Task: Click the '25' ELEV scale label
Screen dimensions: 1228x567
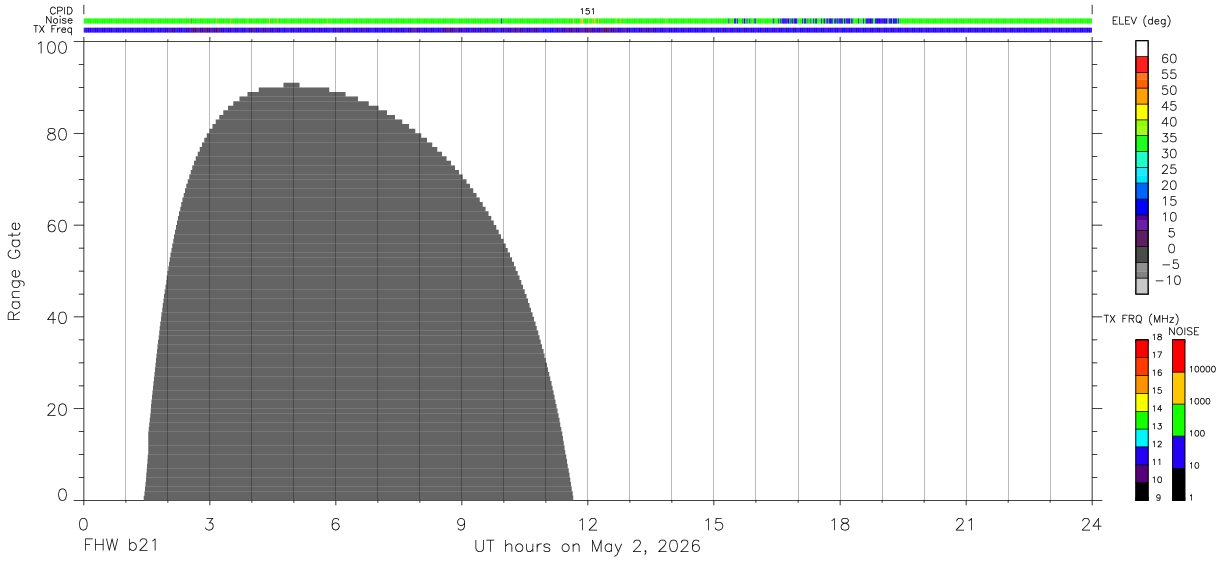Action: point(1168,169)
